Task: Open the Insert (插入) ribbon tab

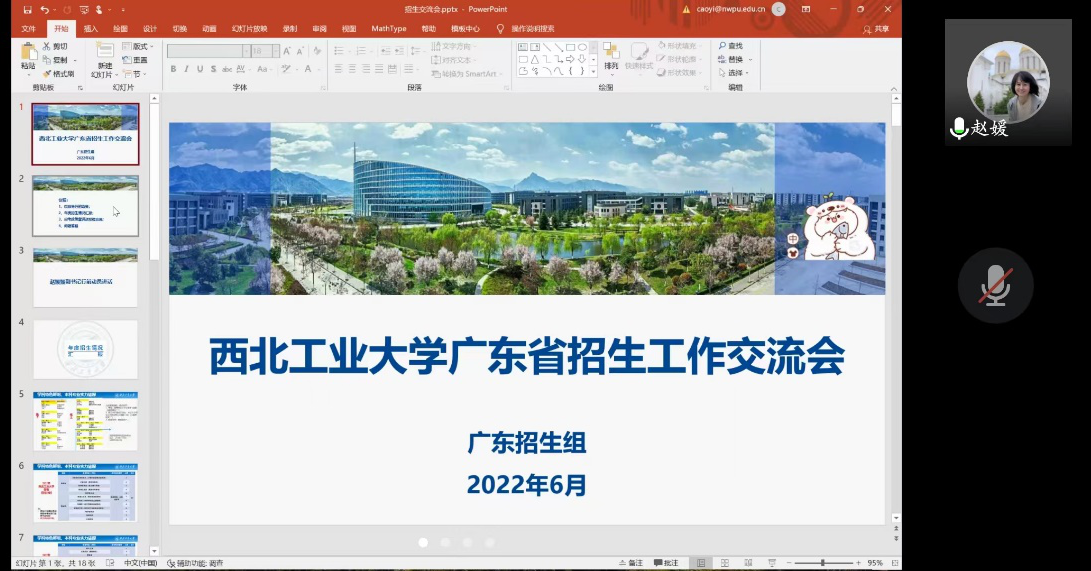Action: 91,29
